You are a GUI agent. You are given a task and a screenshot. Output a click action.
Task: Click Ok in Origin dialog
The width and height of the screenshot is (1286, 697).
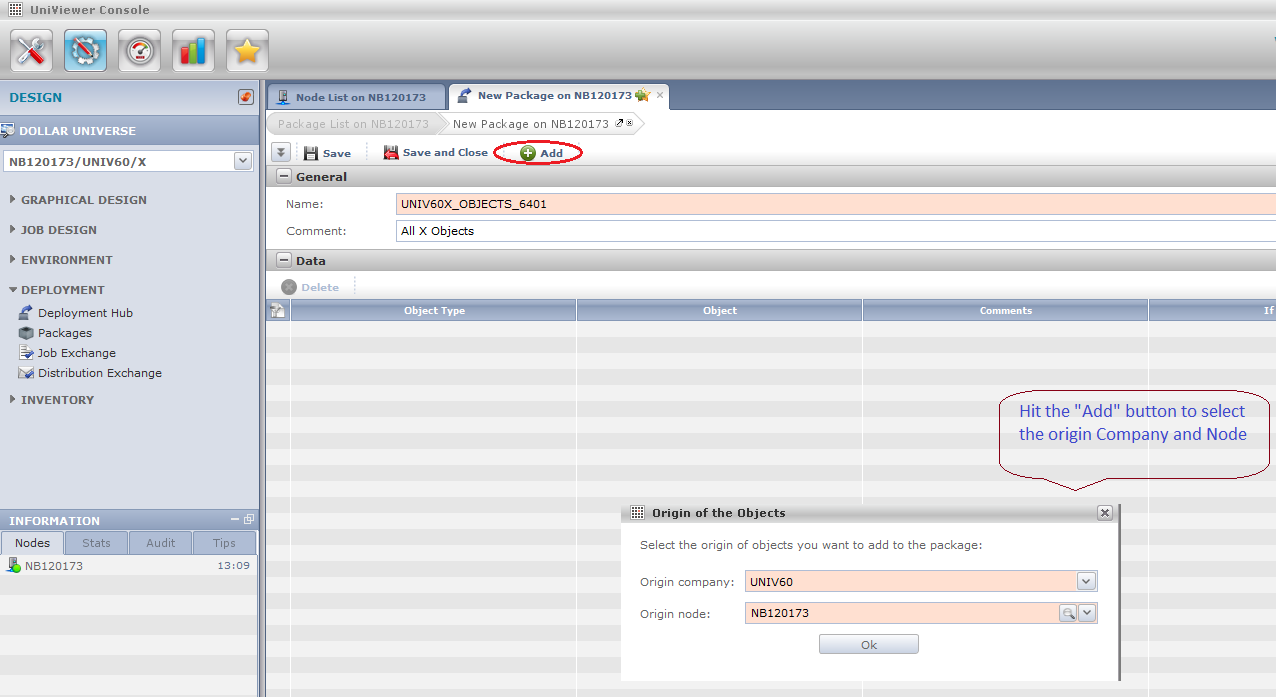[868, 645]
